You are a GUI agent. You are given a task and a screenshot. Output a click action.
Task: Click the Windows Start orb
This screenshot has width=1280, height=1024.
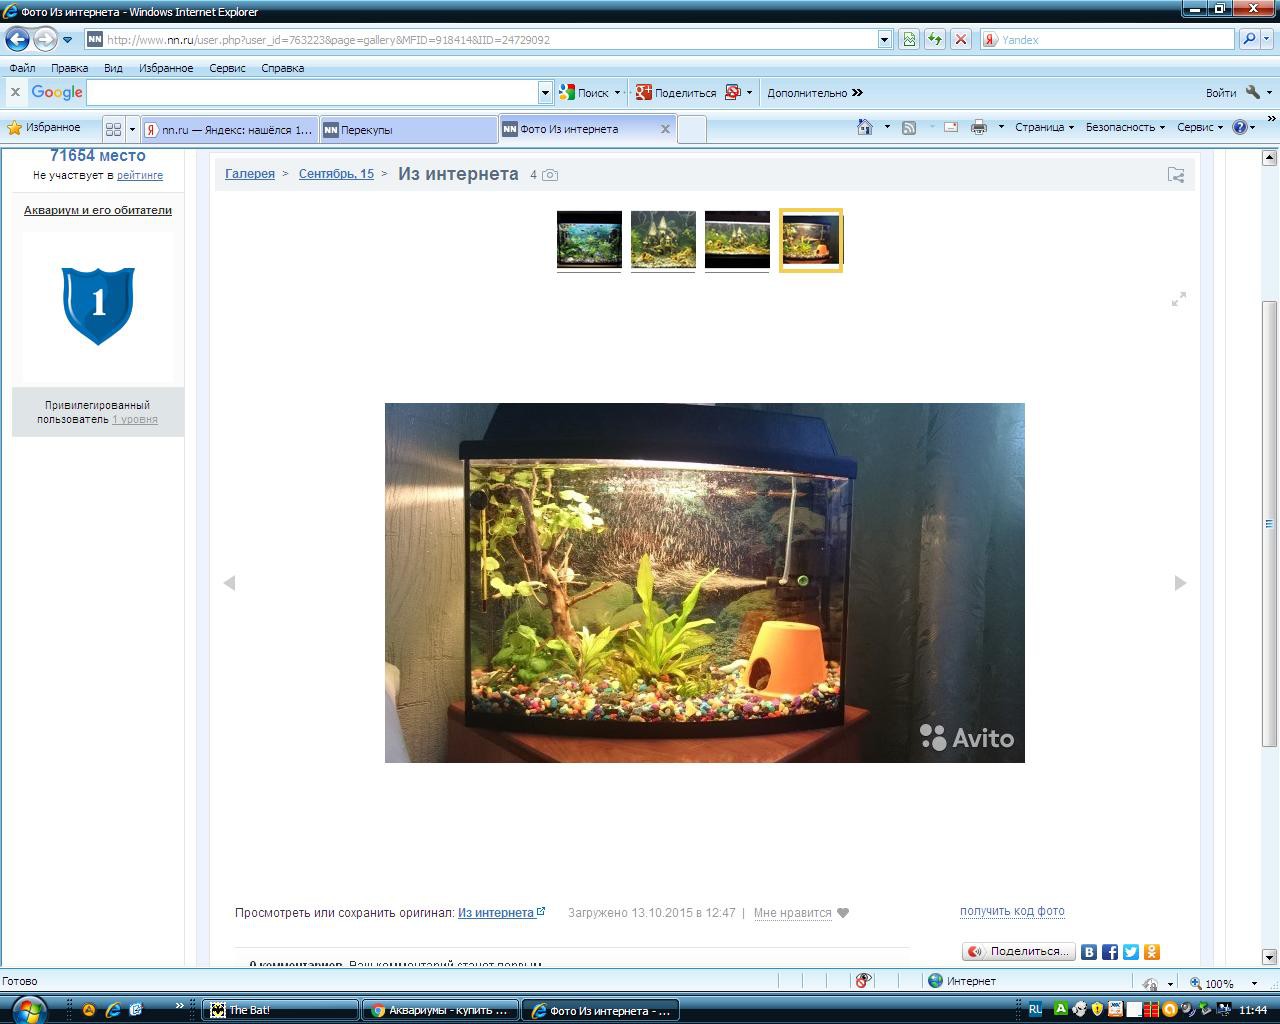(x=29, y=1009)
